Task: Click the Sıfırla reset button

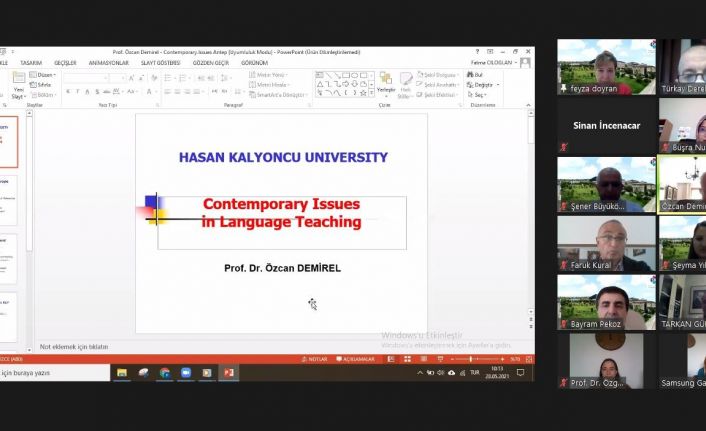Action: point(41,85)
